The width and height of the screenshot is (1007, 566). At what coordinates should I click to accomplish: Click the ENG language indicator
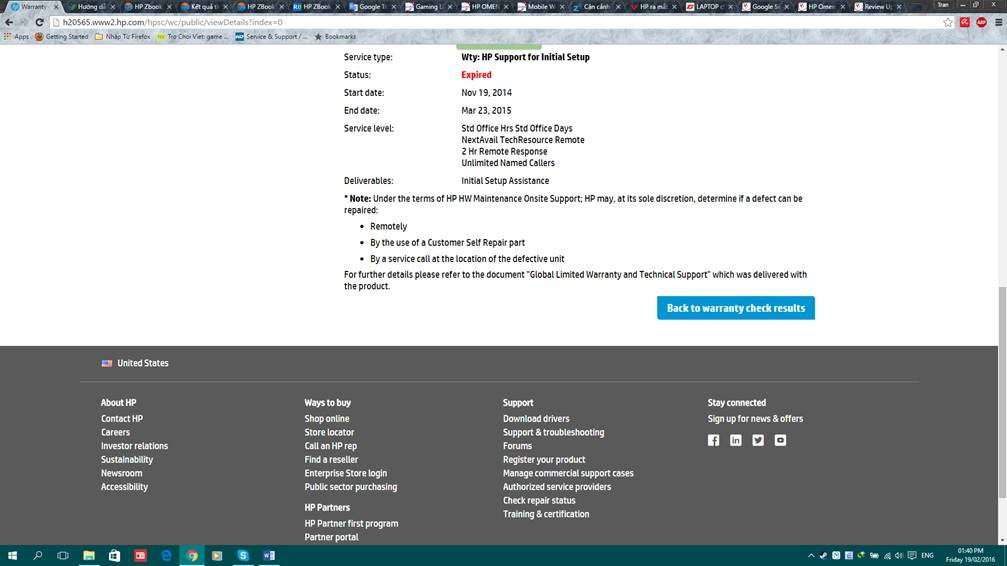(927, 556)
